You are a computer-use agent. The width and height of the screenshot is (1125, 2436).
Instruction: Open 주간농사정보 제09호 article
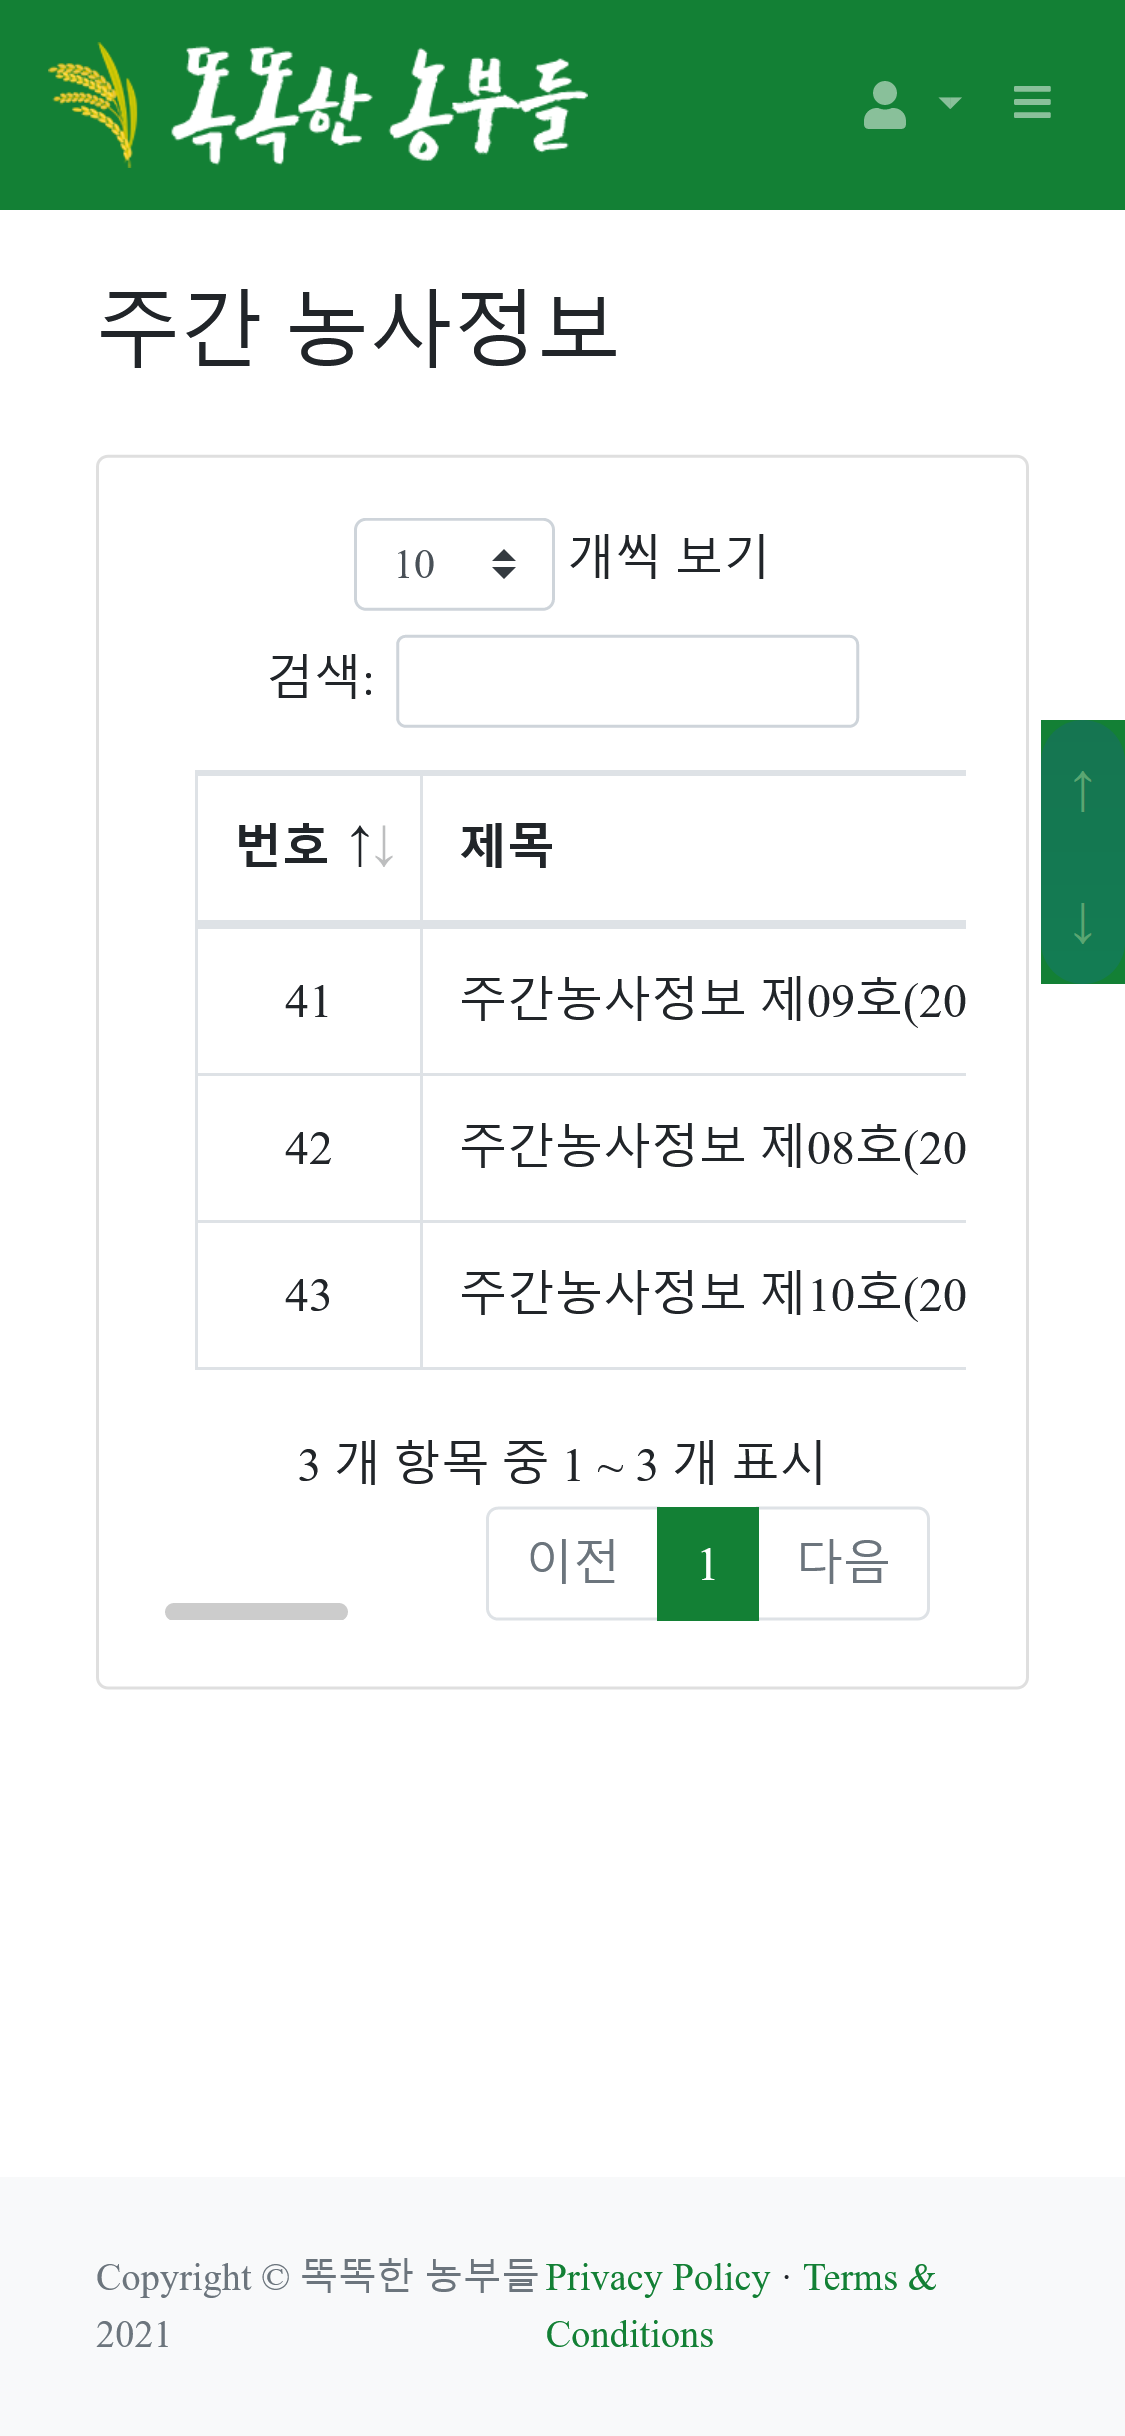(x=712, y=1000)
